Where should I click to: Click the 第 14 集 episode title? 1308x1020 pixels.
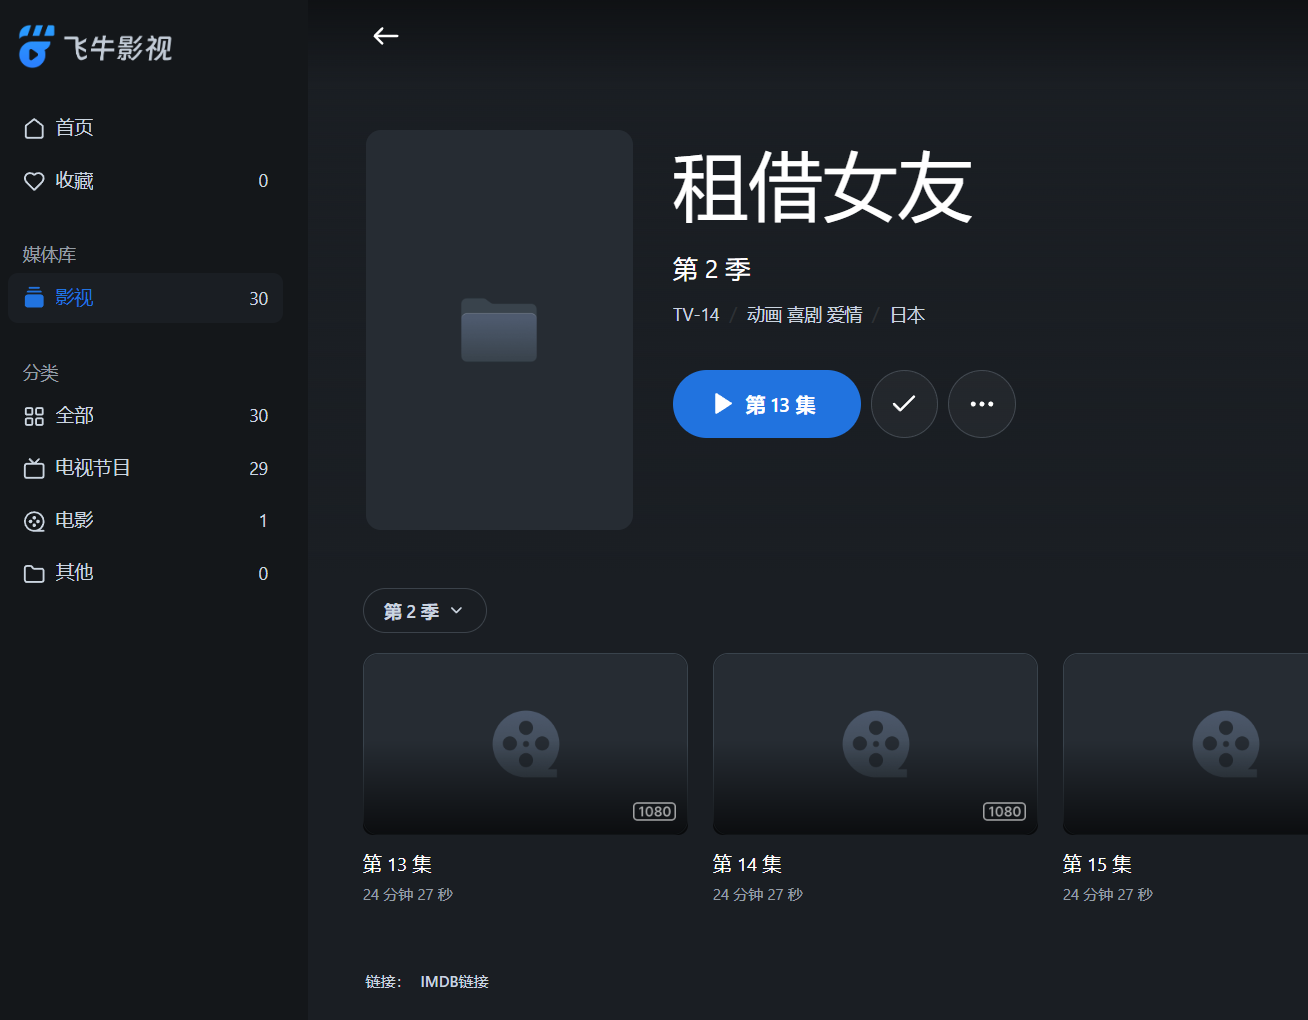[747, 864]
